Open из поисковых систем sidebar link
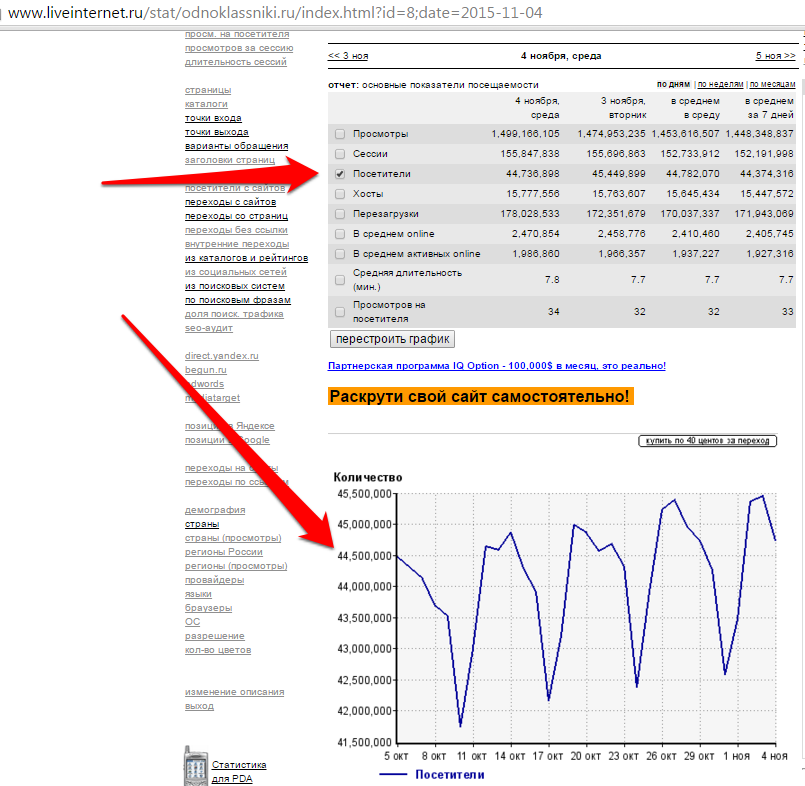805x786 pixels. tap(234, 286)
